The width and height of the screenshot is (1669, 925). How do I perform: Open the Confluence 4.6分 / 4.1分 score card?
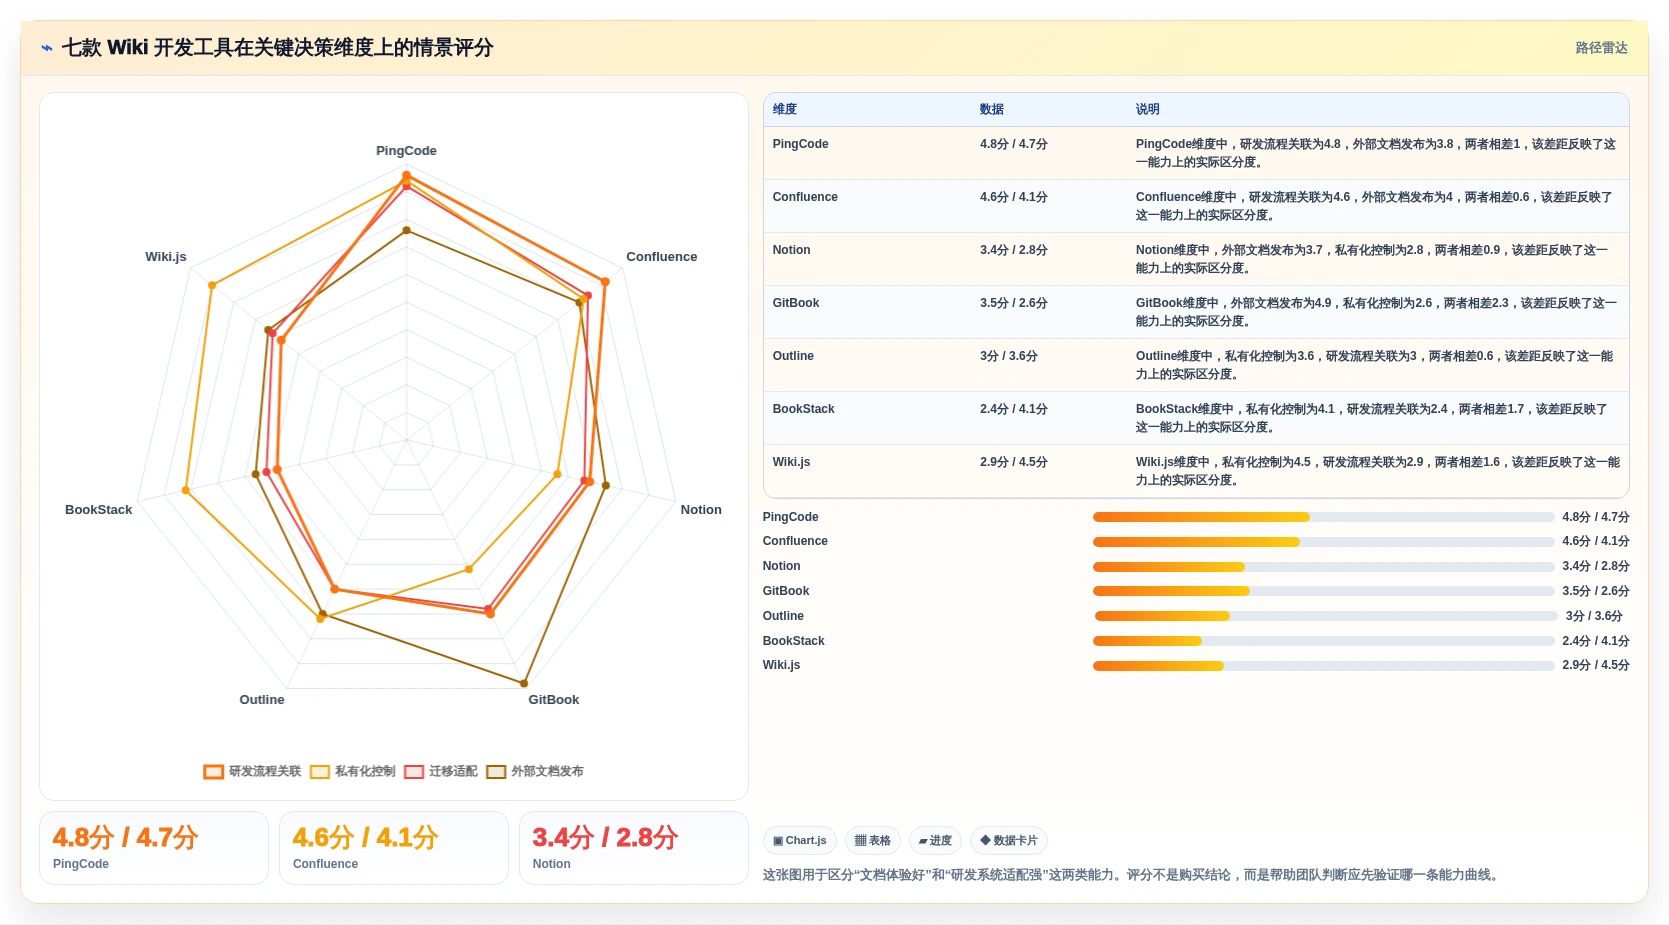(x=394, y=848)
